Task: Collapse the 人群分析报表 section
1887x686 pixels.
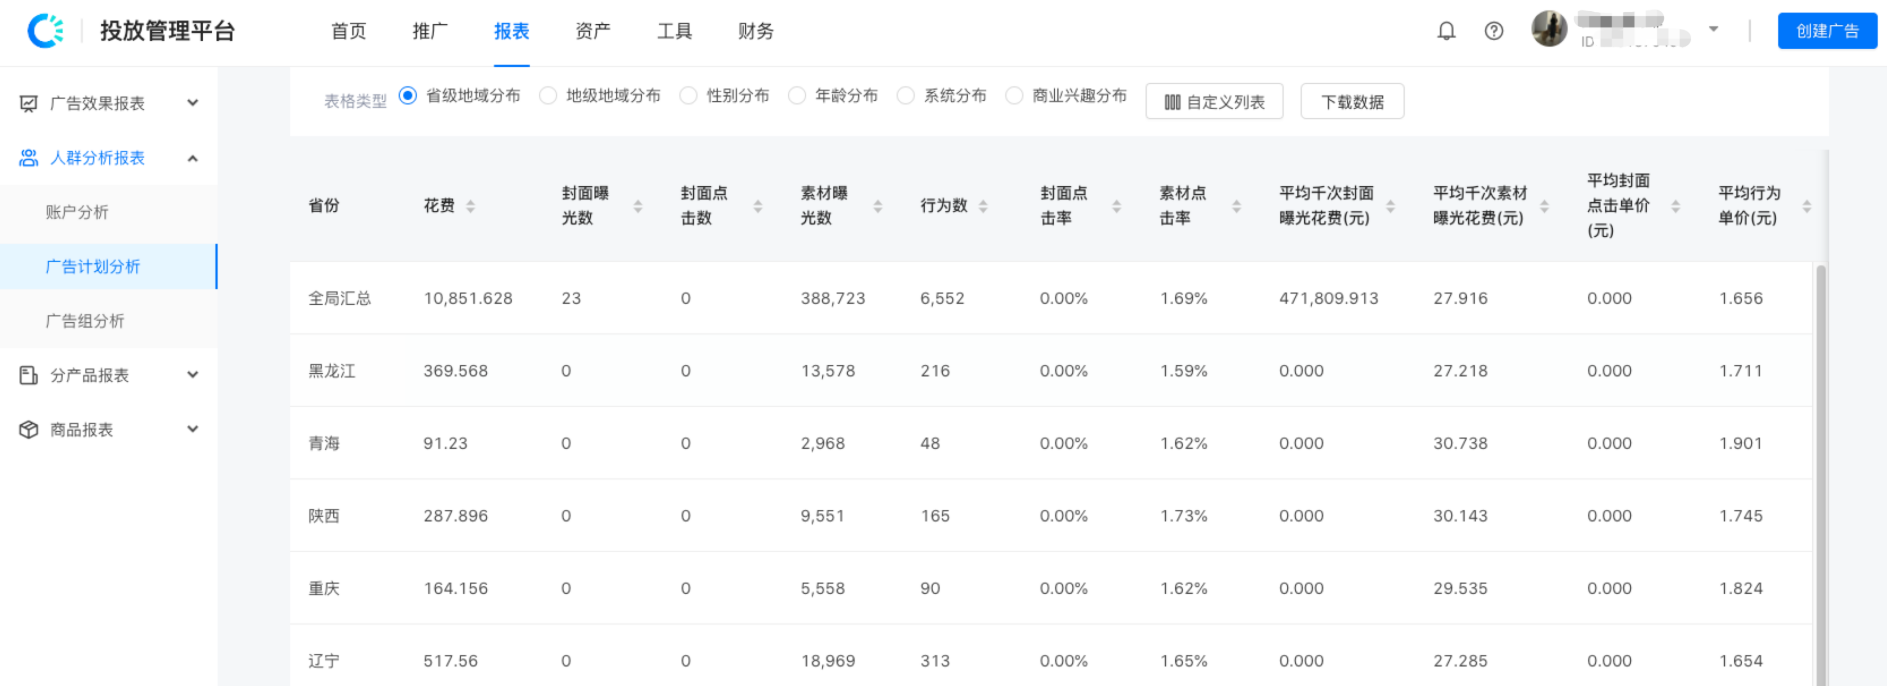Action: click(193, 158)
